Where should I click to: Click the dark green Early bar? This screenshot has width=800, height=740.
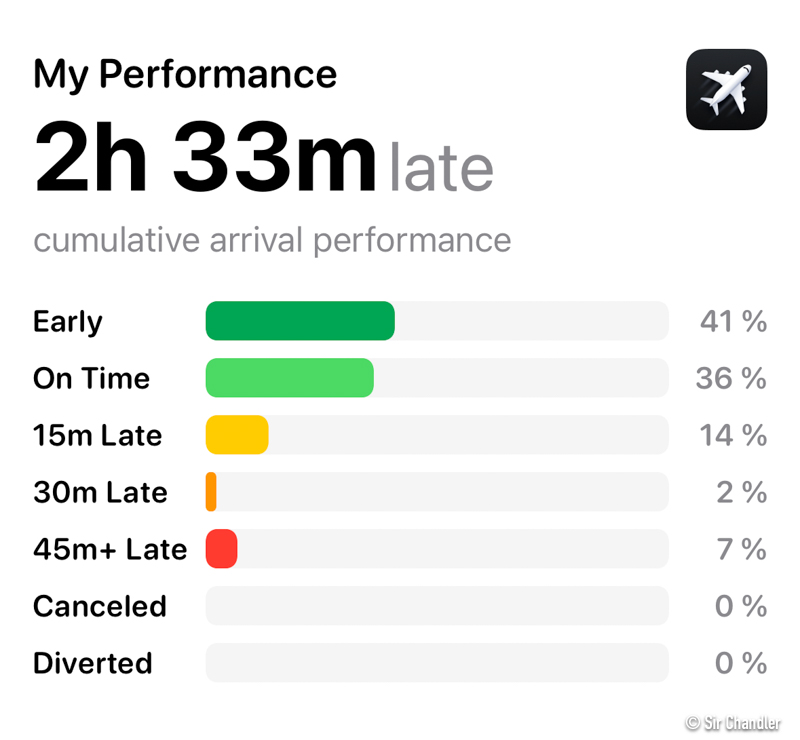click(x=300, y=321)
